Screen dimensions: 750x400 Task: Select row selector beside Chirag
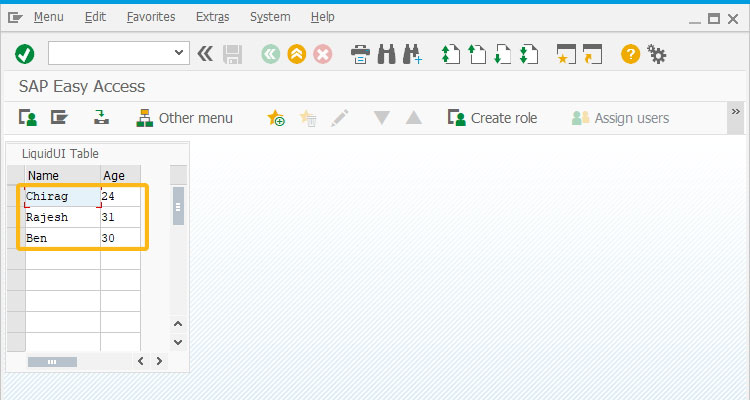pos(16,196)
